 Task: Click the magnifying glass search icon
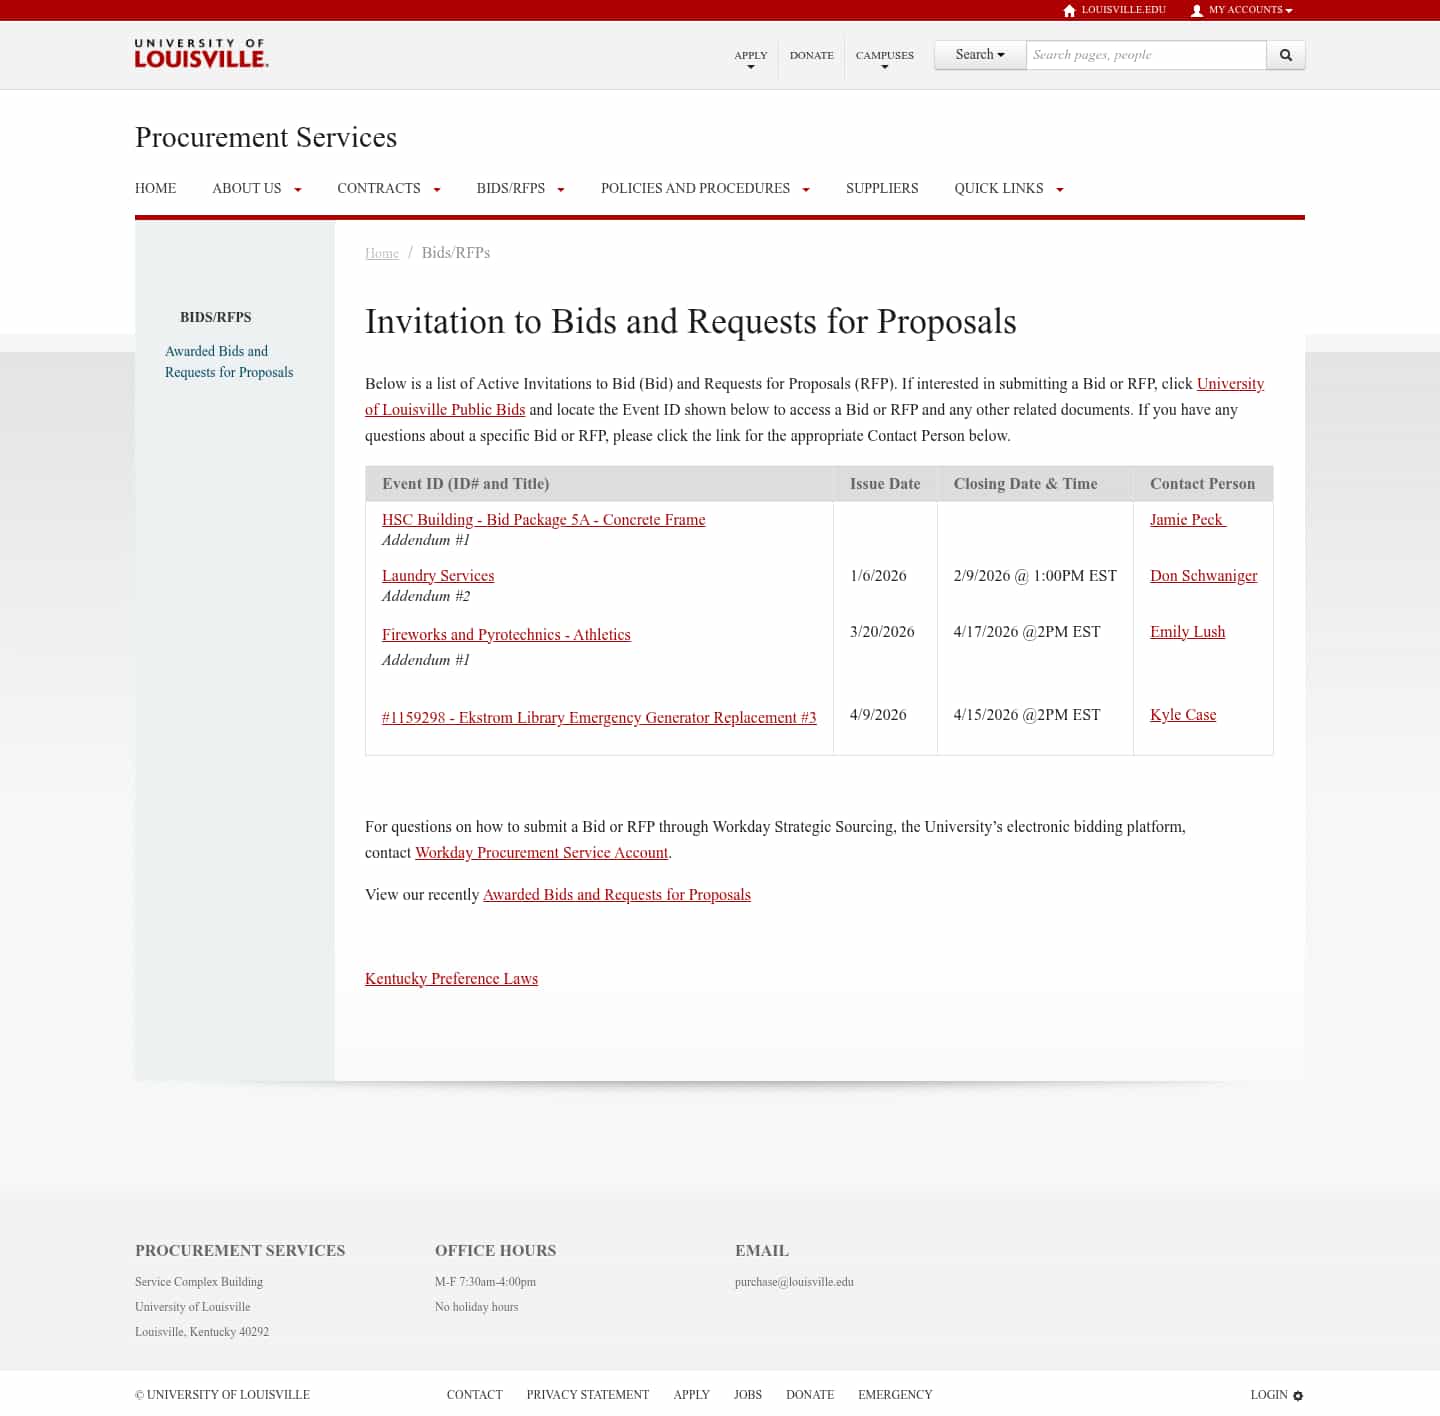pyautogui.click(x=1285, y=55)
